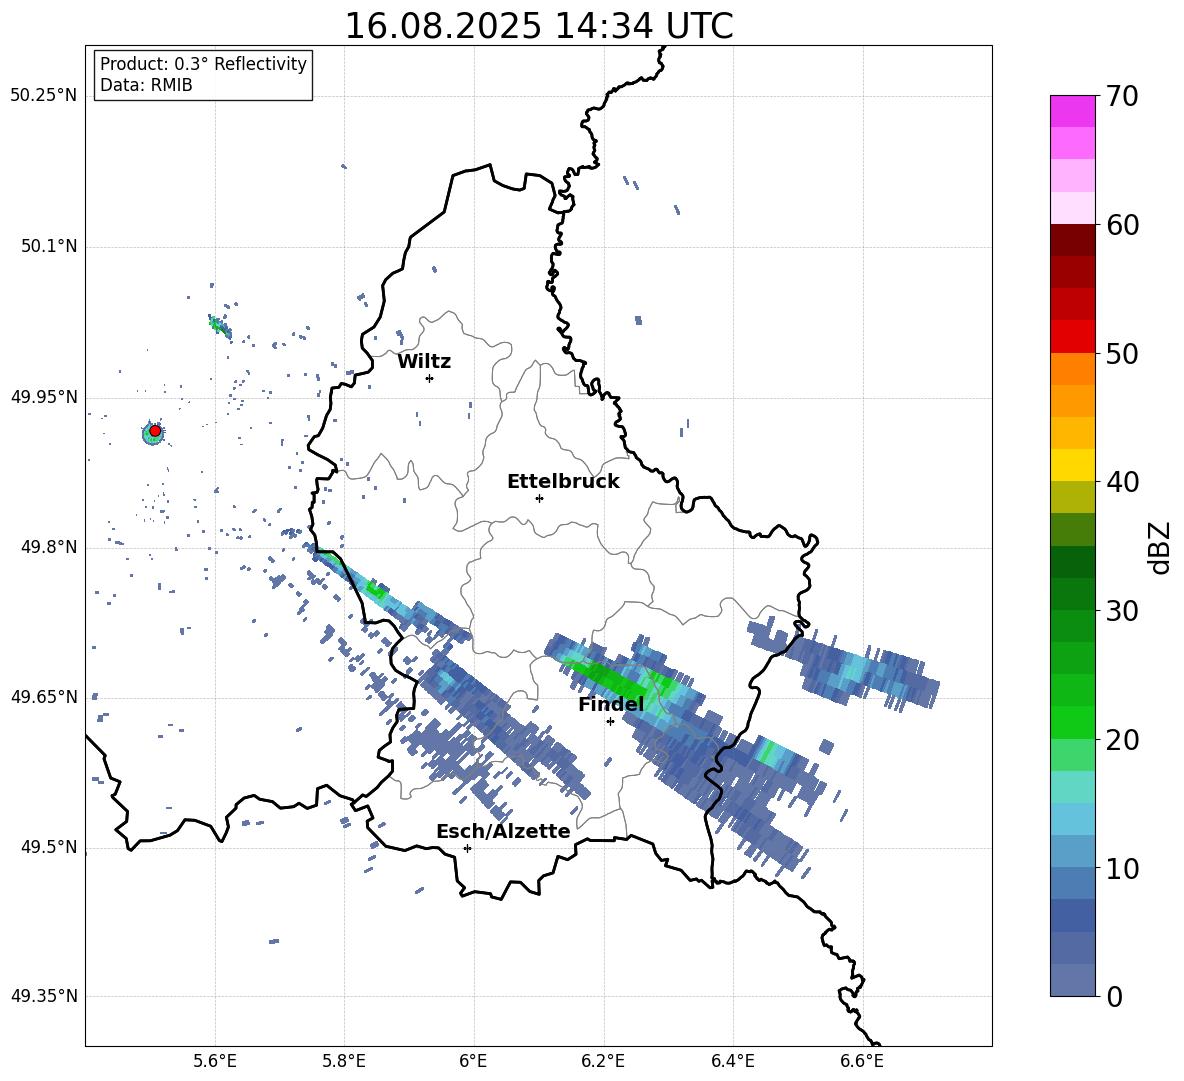
Task: Click the Findel city label
Action: (611, 705)
